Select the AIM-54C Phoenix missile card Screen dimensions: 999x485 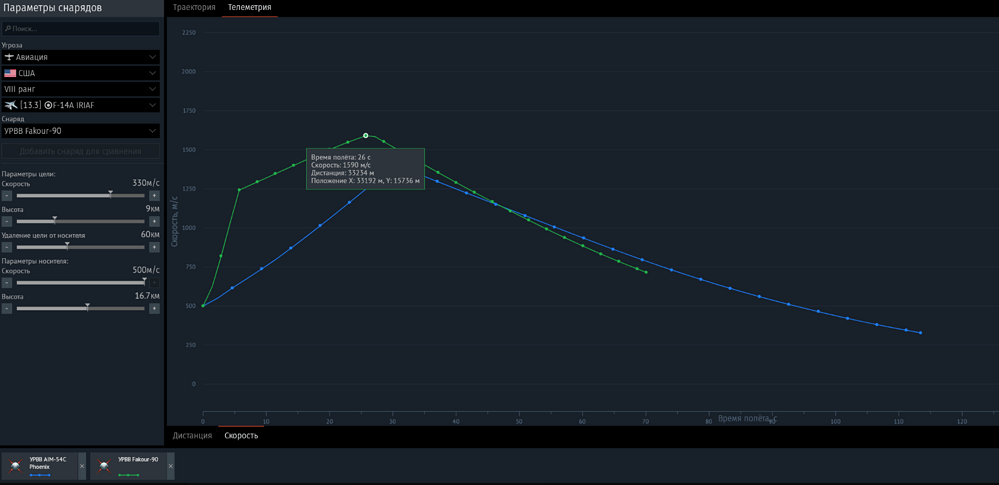[40, 467]
